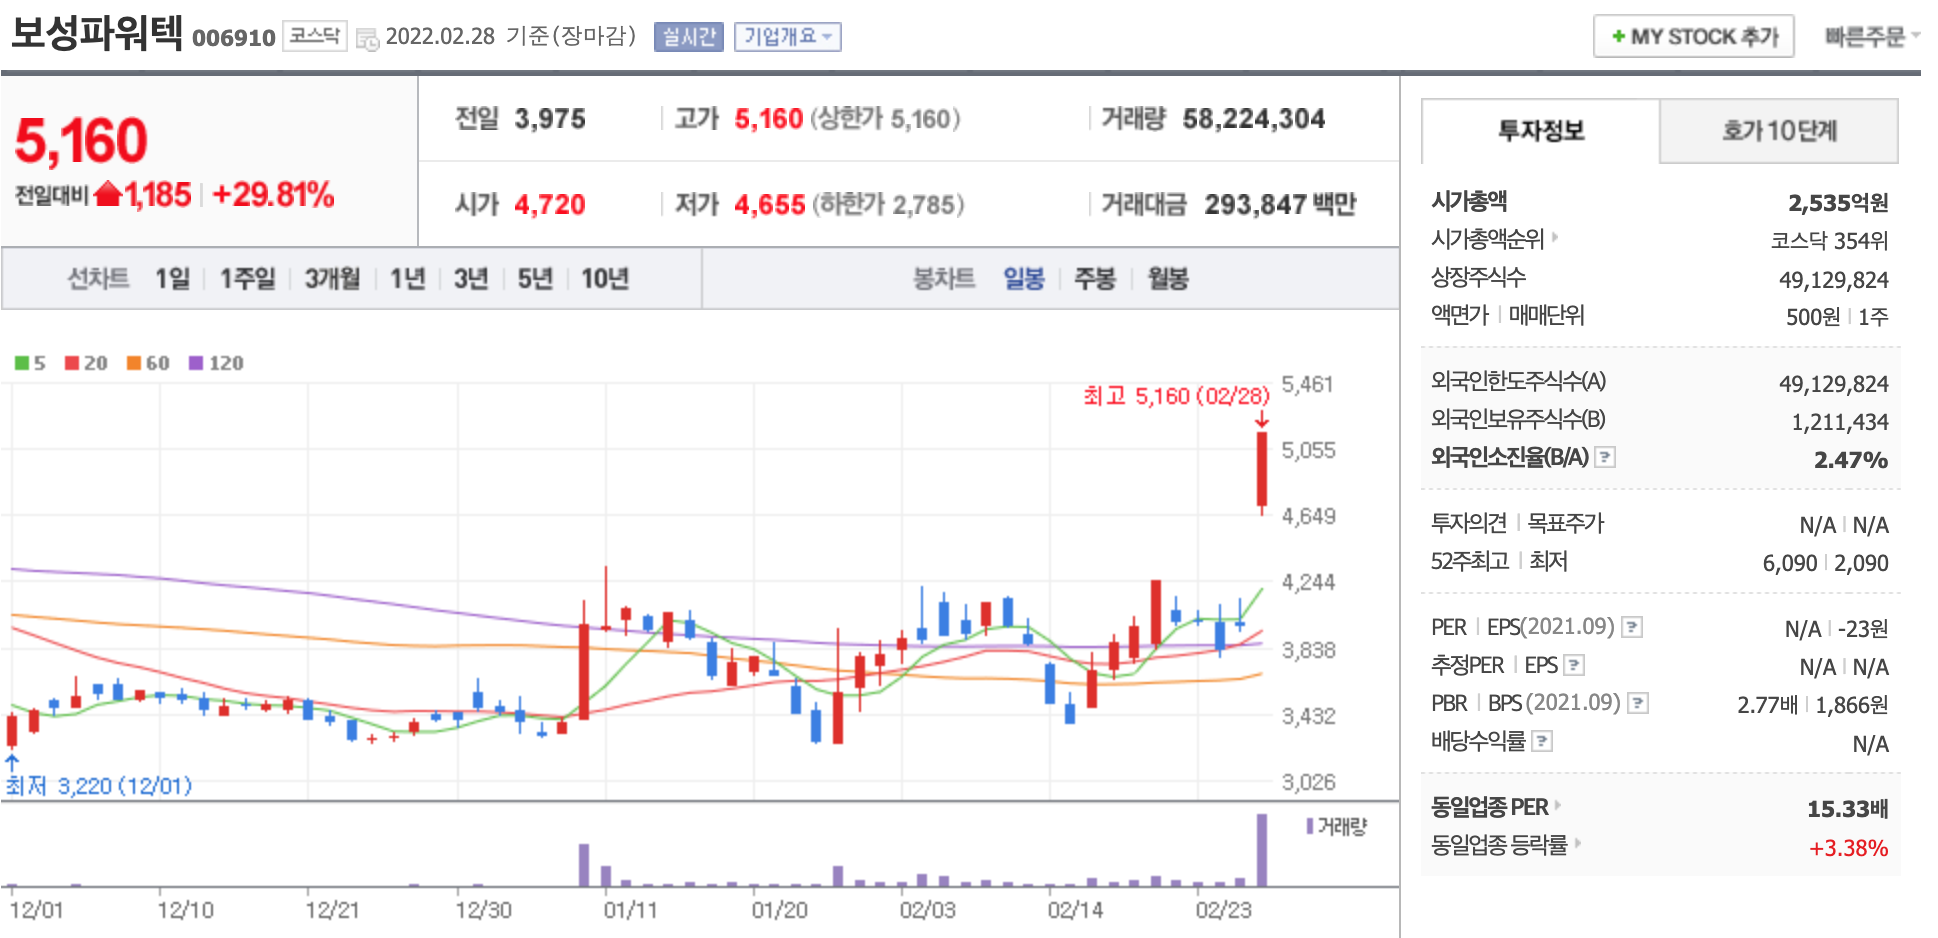
Task: Click the 최고 5,160 (02/28) label
Action: coord(1176,396)
